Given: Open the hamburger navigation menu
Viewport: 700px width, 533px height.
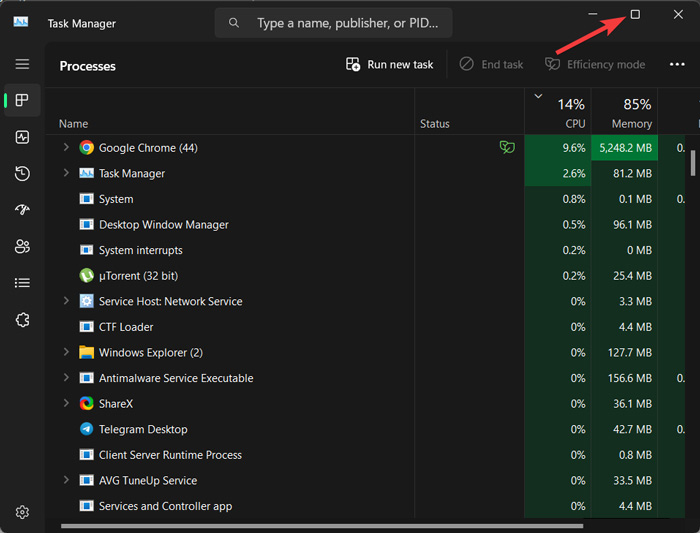Looking at the screenshot, I should pyautogui.click(x=22, y=64).
